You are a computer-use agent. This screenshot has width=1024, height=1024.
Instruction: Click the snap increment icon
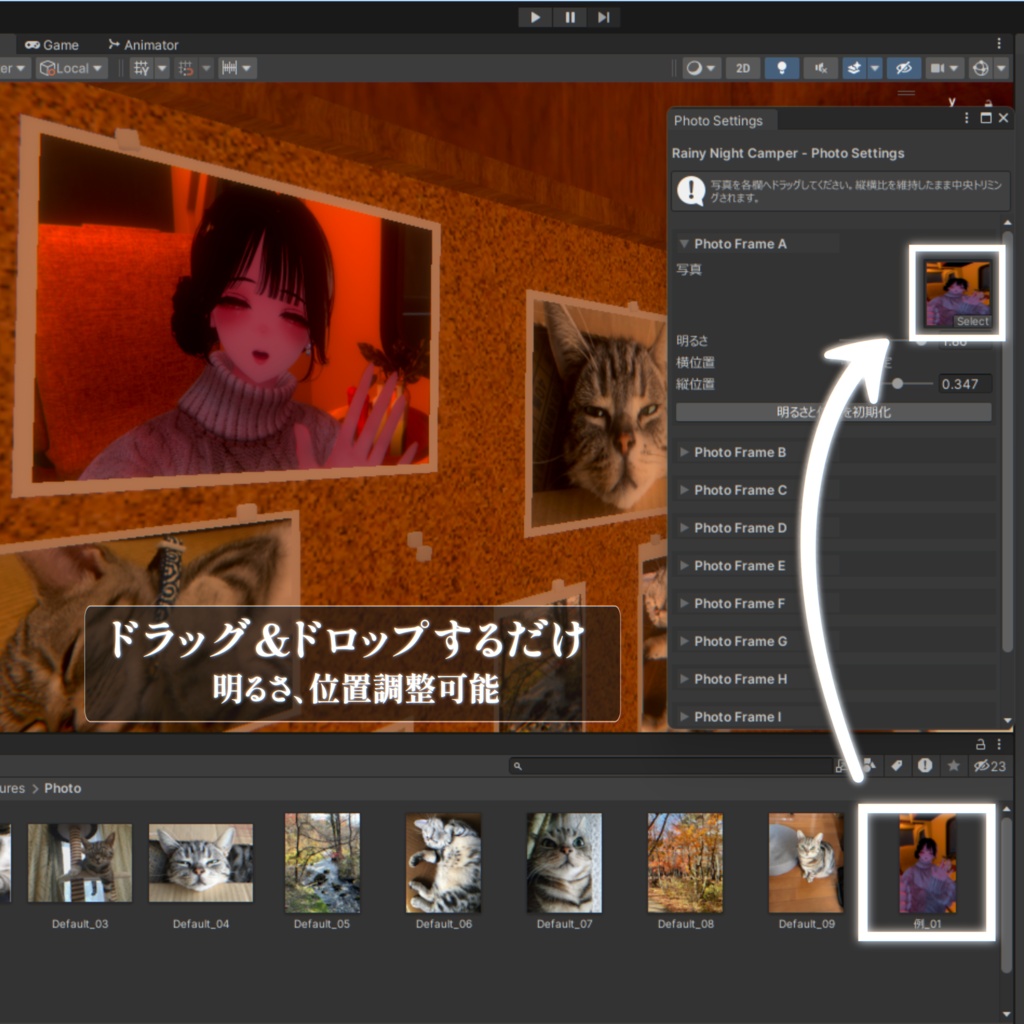coord(230,68)
